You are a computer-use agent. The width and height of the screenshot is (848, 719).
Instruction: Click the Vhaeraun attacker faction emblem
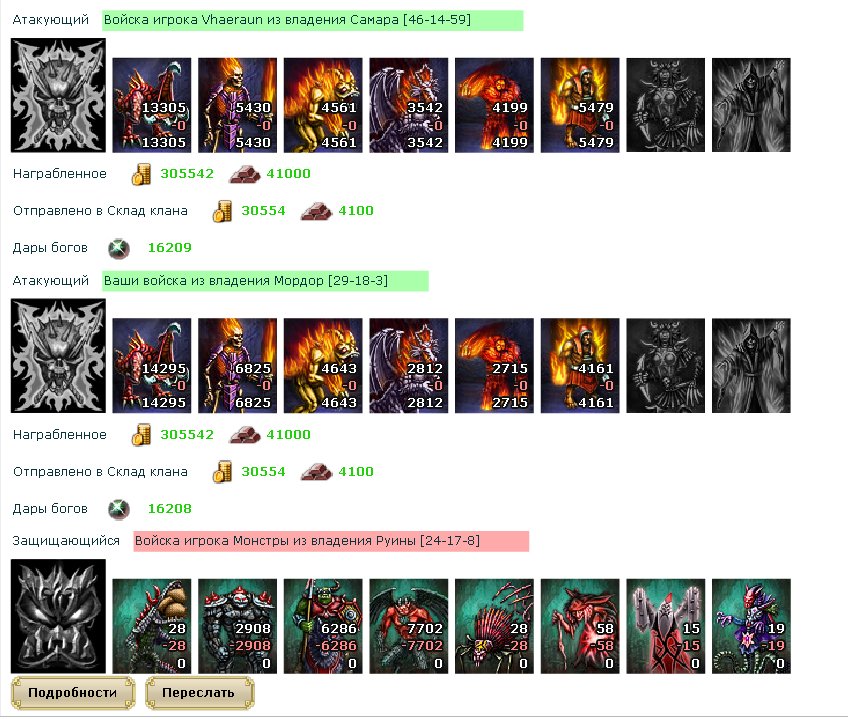point(58,95)
